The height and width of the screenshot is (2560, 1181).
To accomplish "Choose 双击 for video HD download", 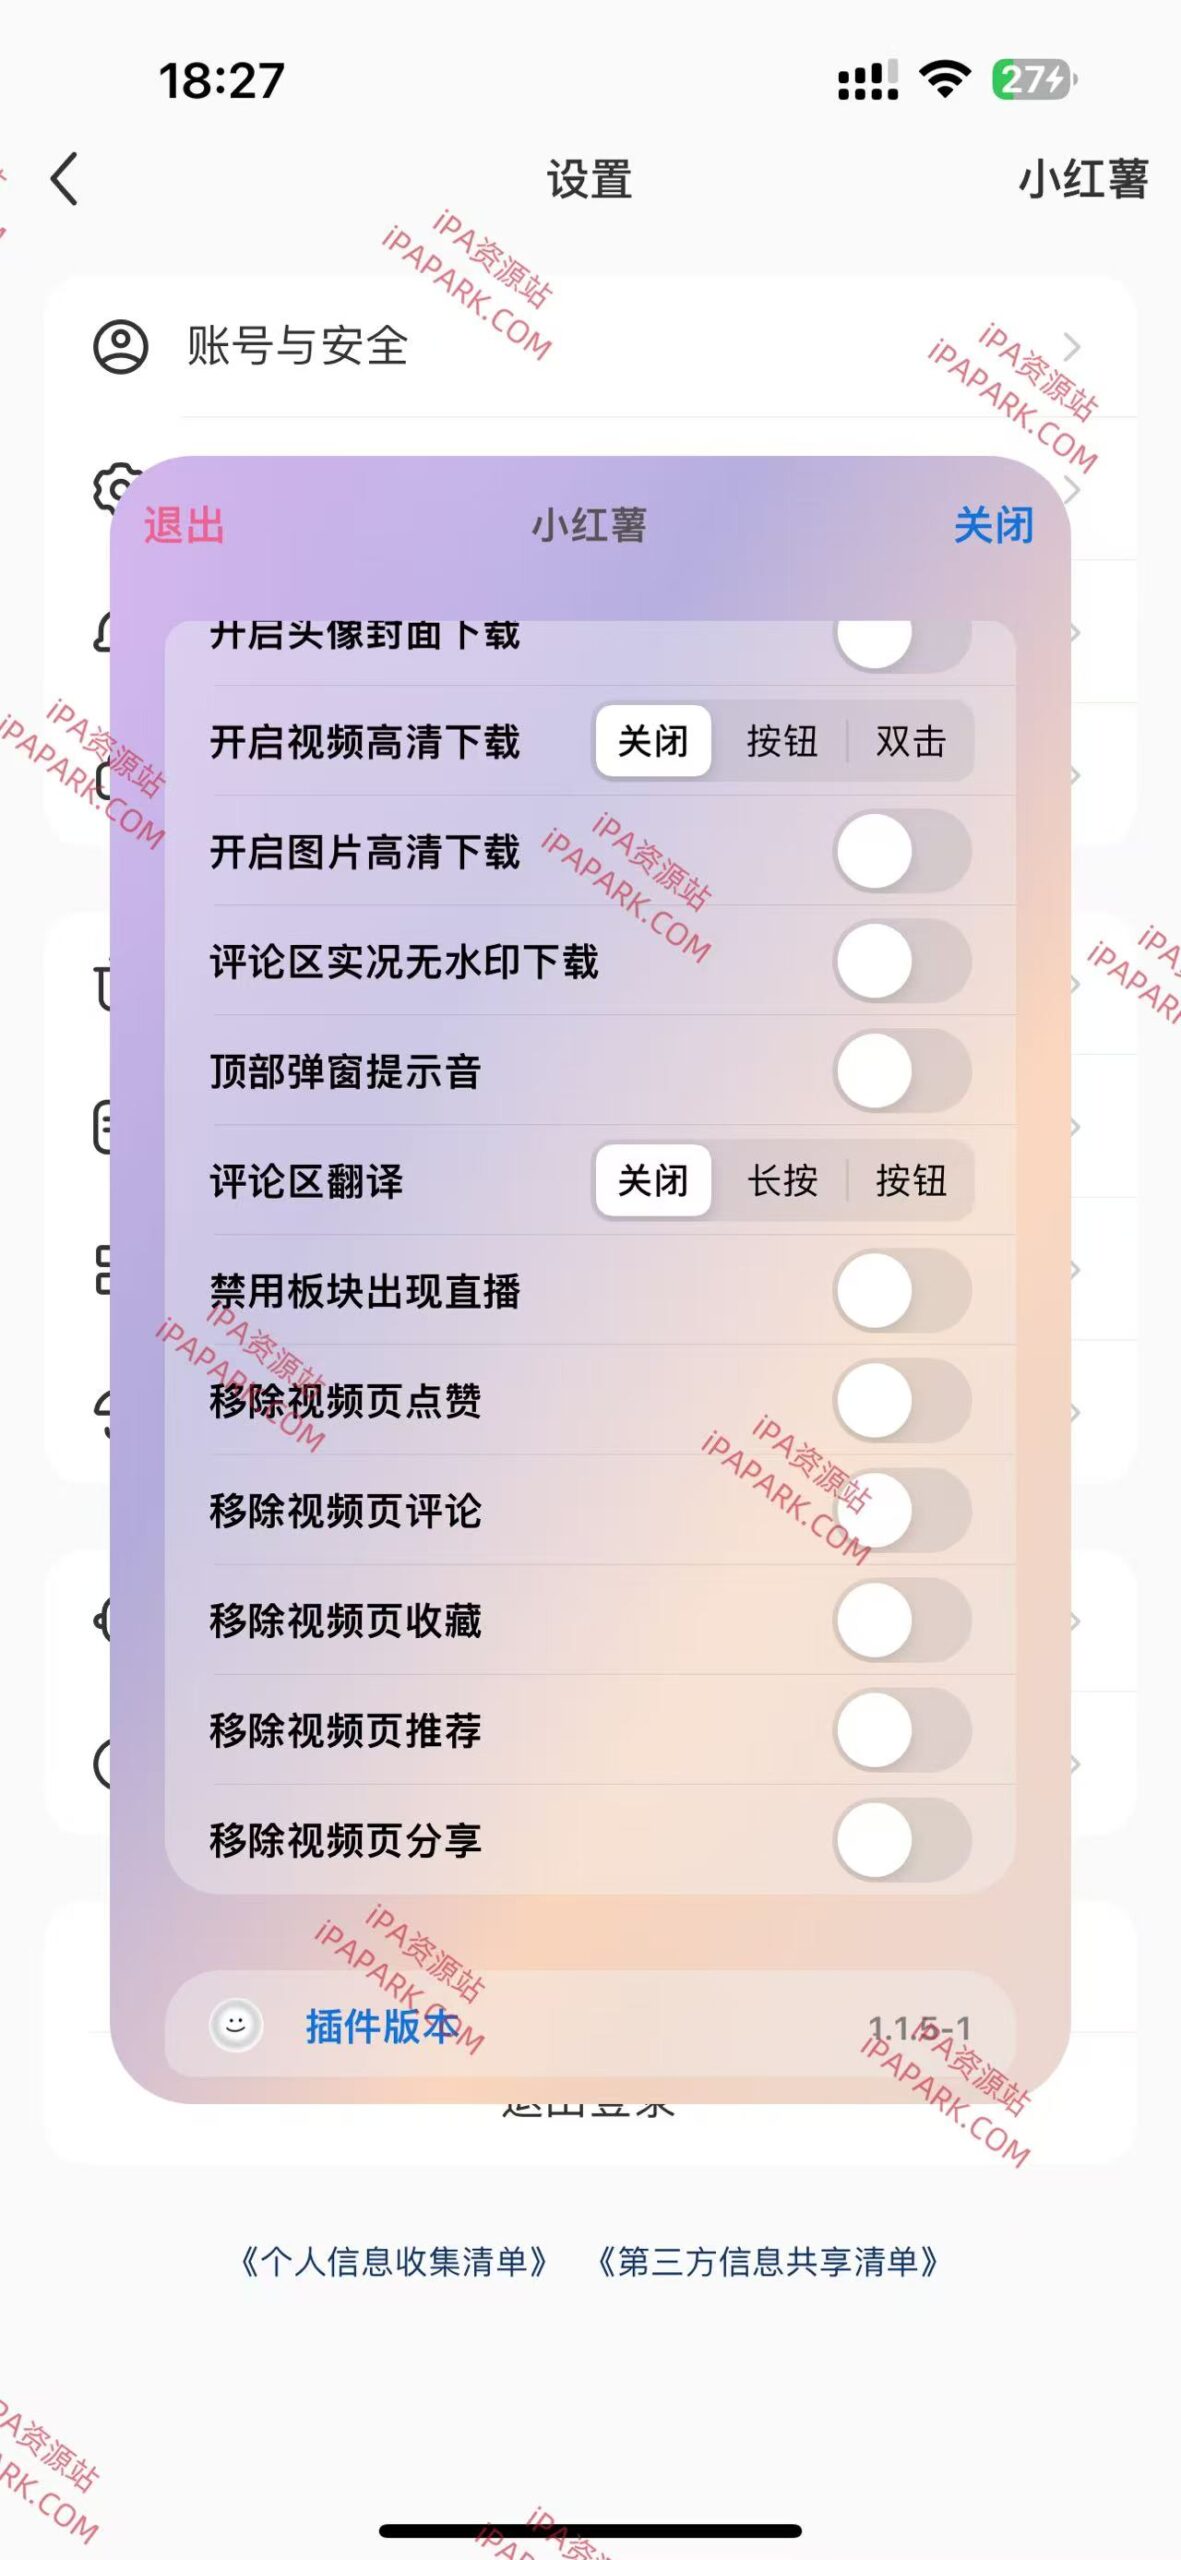I will coord(913,742).
